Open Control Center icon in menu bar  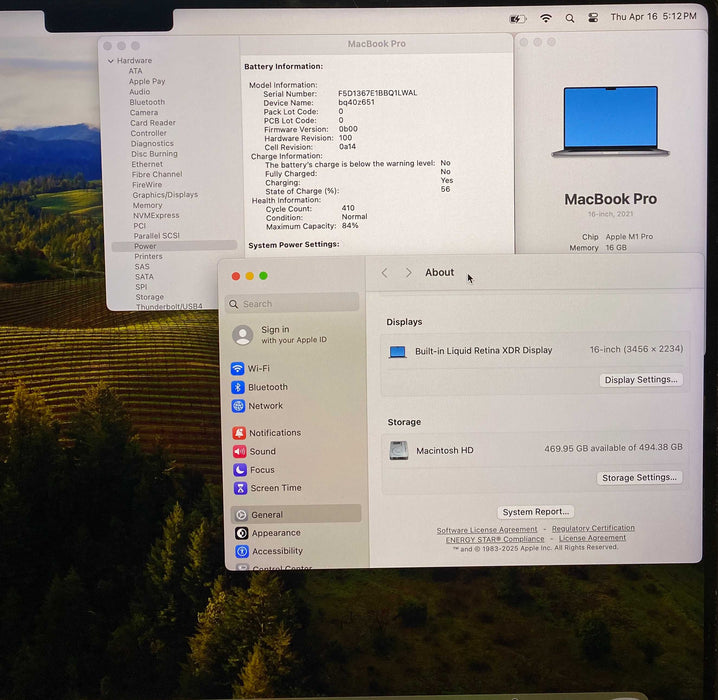593,18
